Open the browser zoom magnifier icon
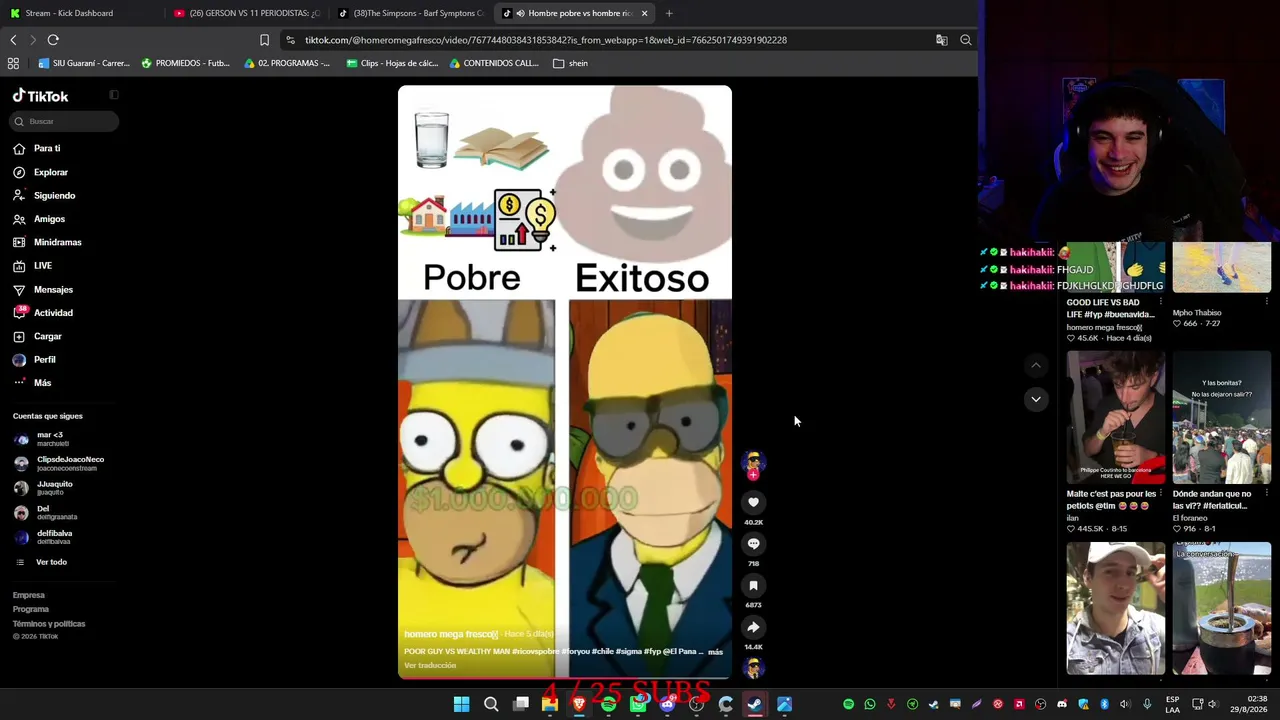 [x=966, y=40]
